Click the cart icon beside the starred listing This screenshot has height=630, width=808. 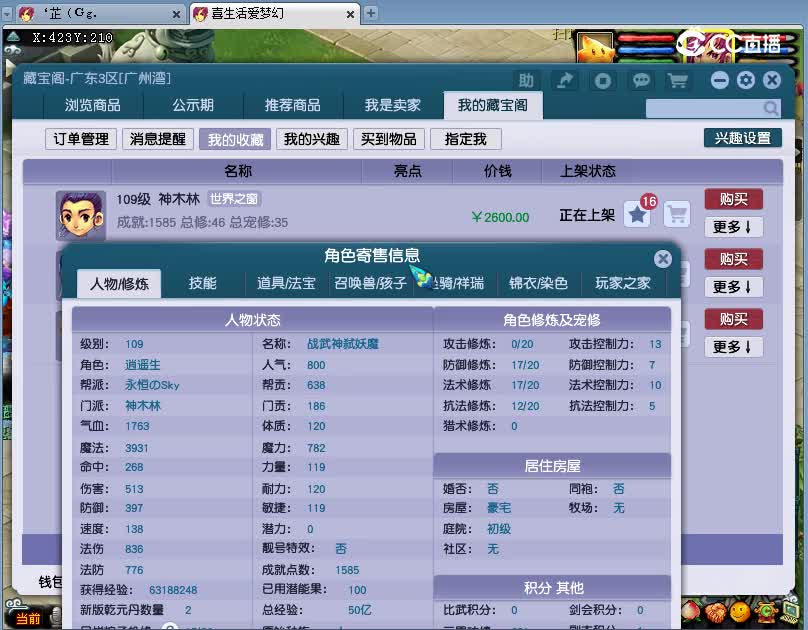675,214
